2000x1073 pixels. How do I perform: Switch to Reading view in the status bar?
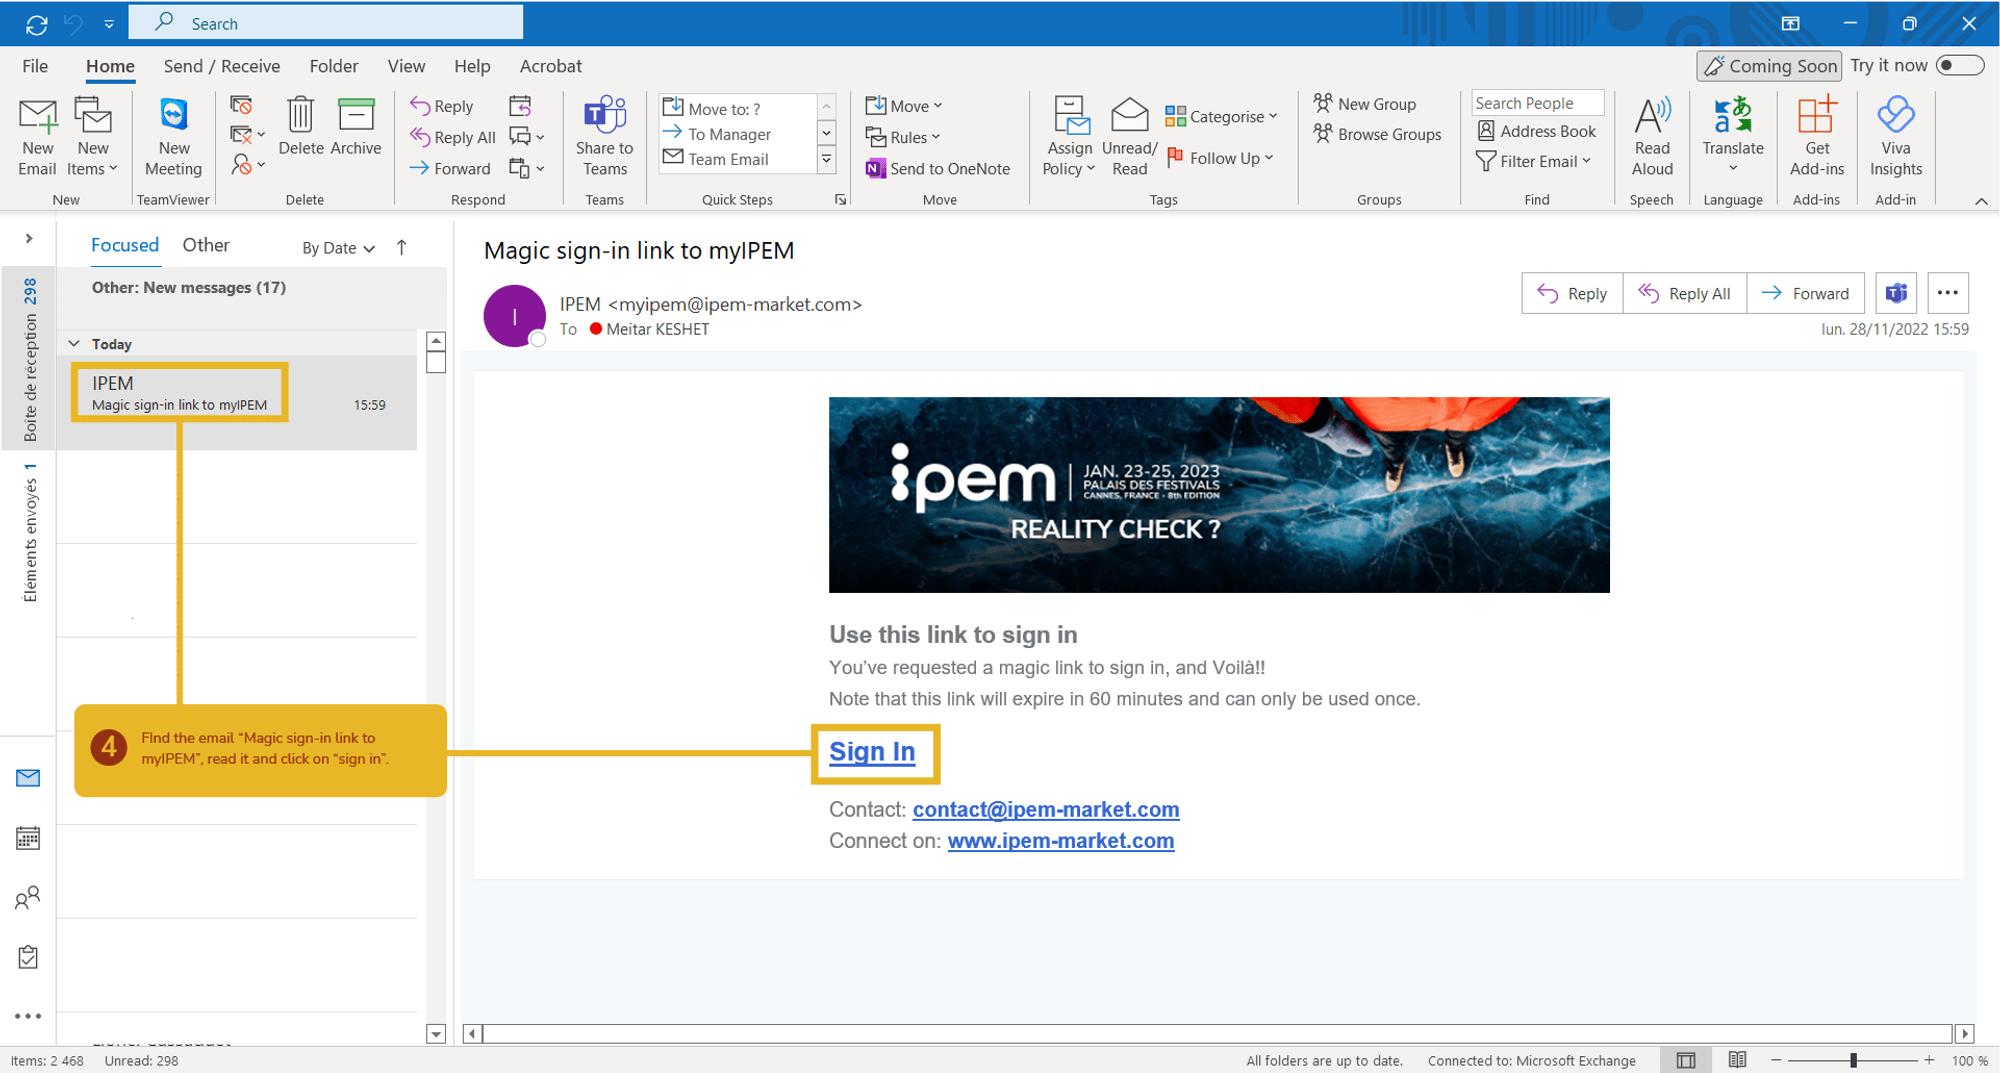point(1737,1060)
